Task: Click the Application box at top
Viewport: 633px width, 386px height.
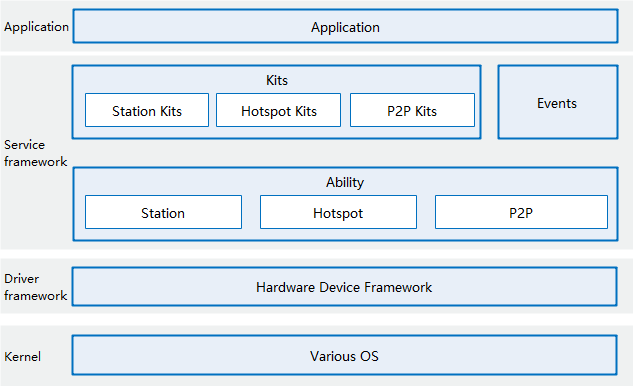Action: click(x=345, y=26)
